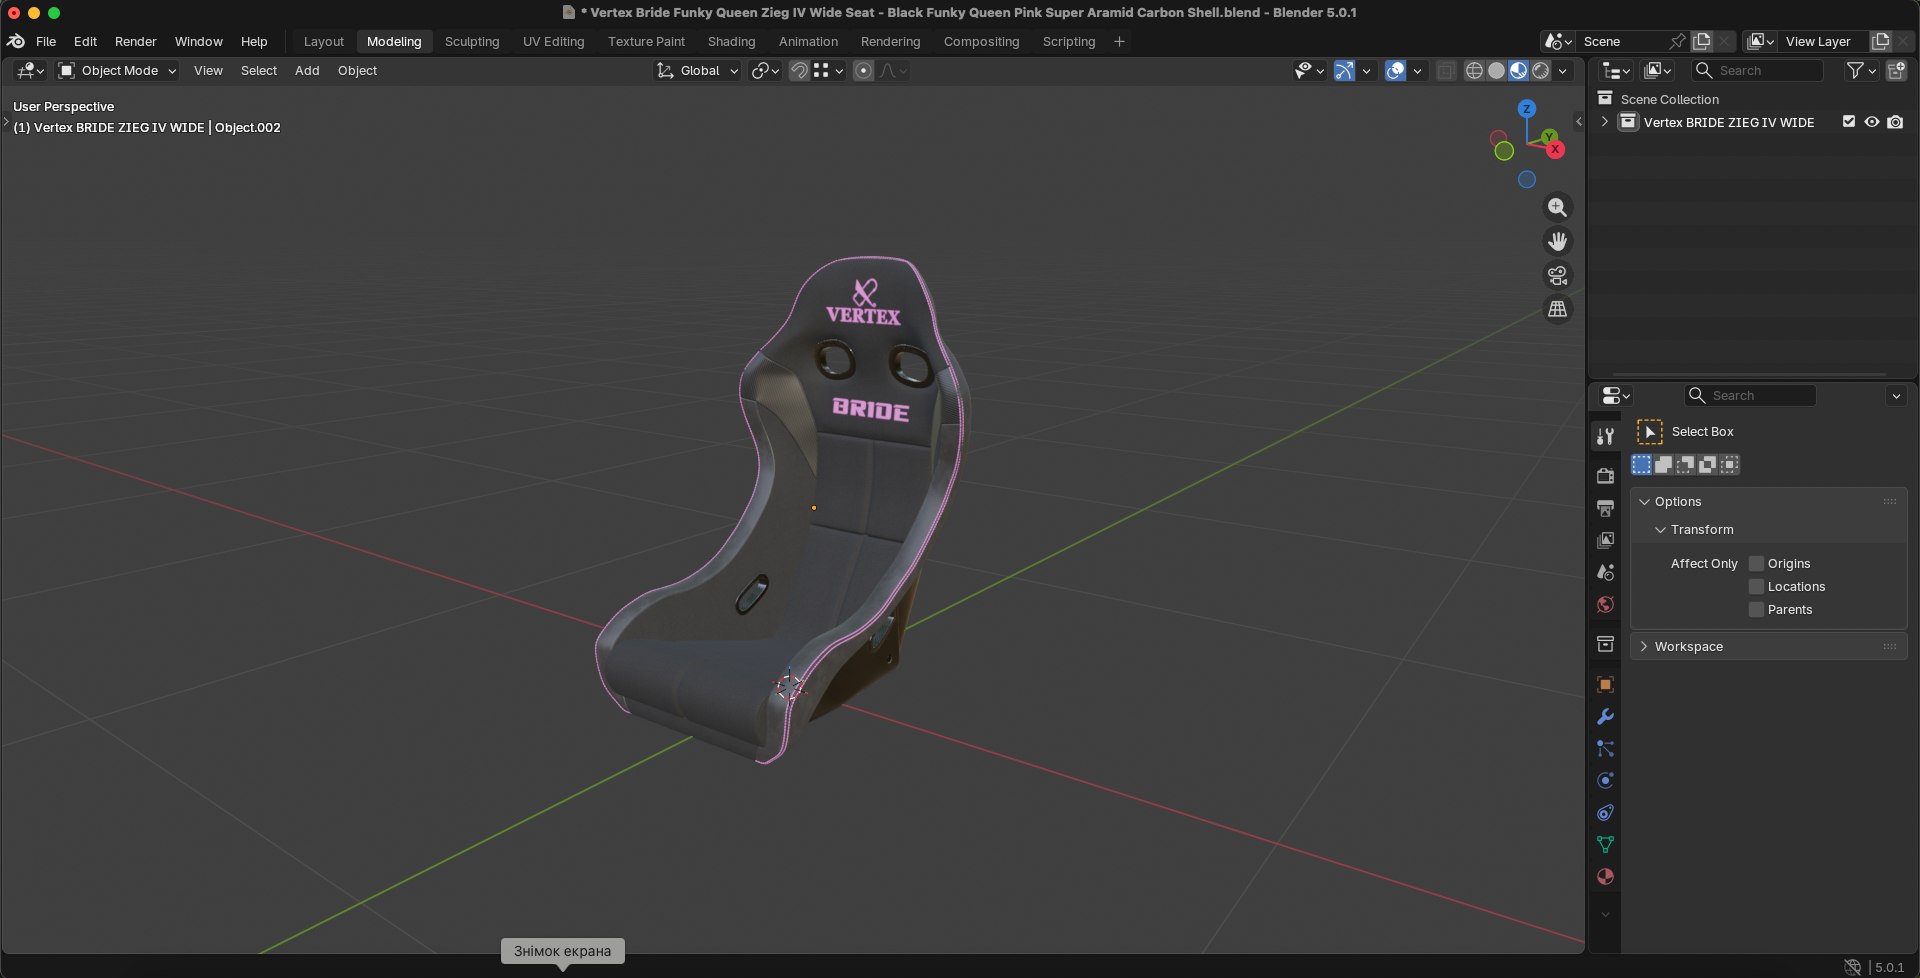
Task: Expand the Vertex BRIDE ZIEG IV WIDE collection
Action: 1605,122
